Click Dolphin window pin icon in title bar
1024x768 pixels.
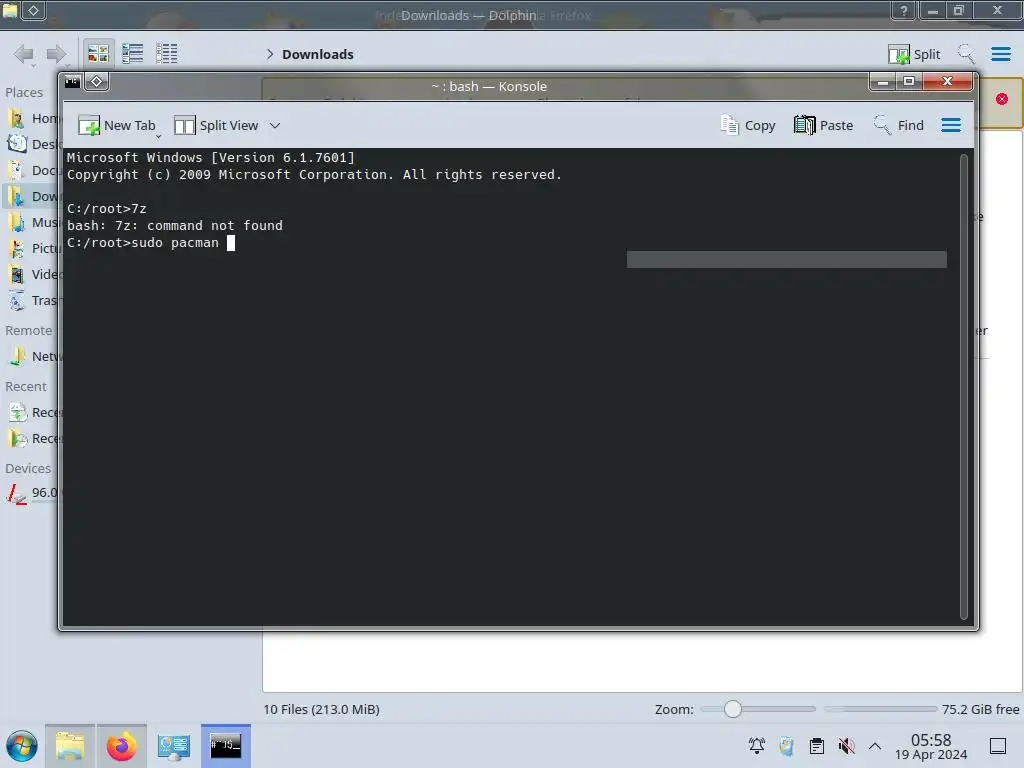[x=33, y=10]
